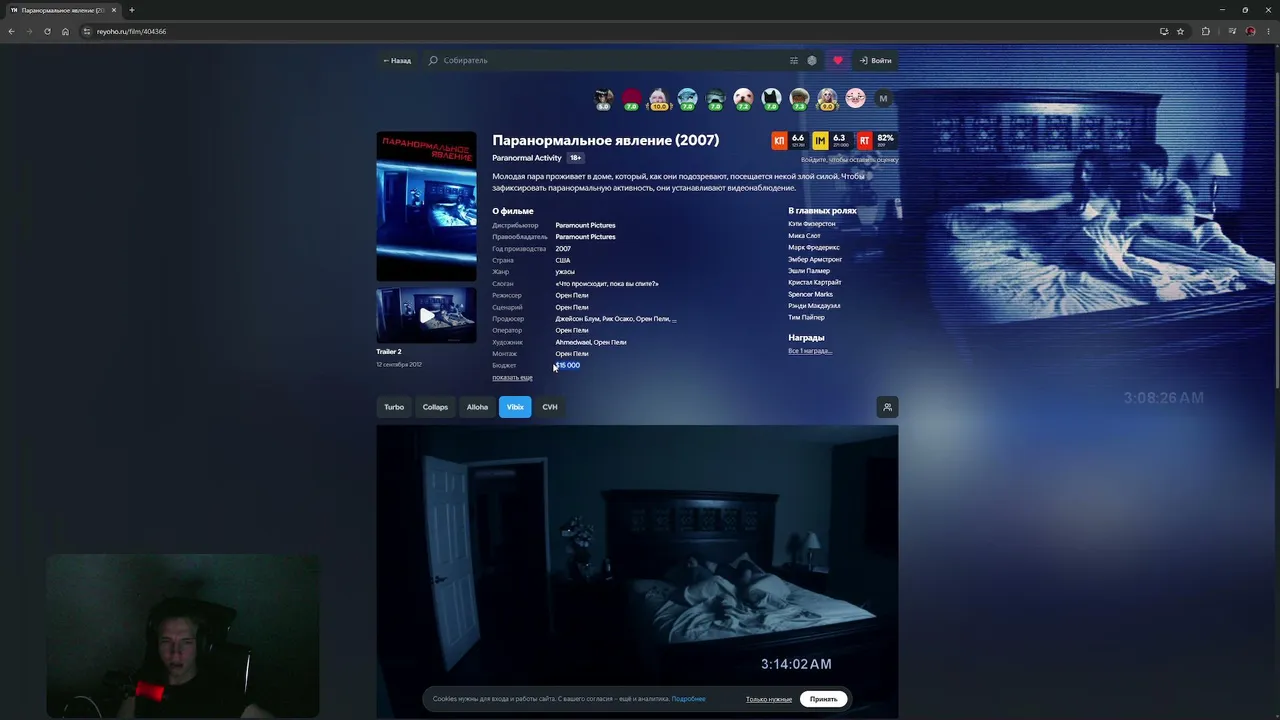Click the video player frame

pyautogui.click(x=637, y=571)
